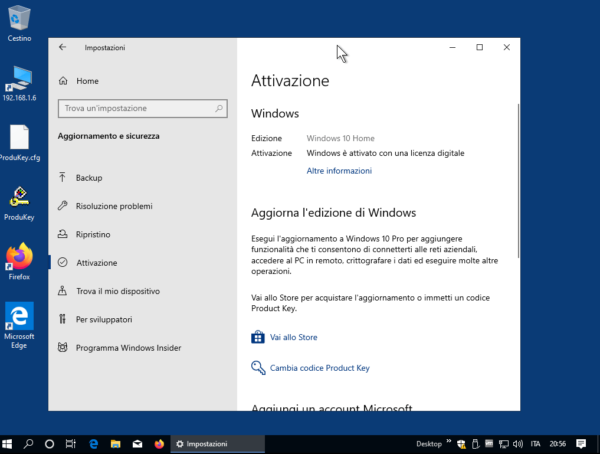600x454 pixels.
Task: Open the Altre informazioni link
Action: (339, 171)
